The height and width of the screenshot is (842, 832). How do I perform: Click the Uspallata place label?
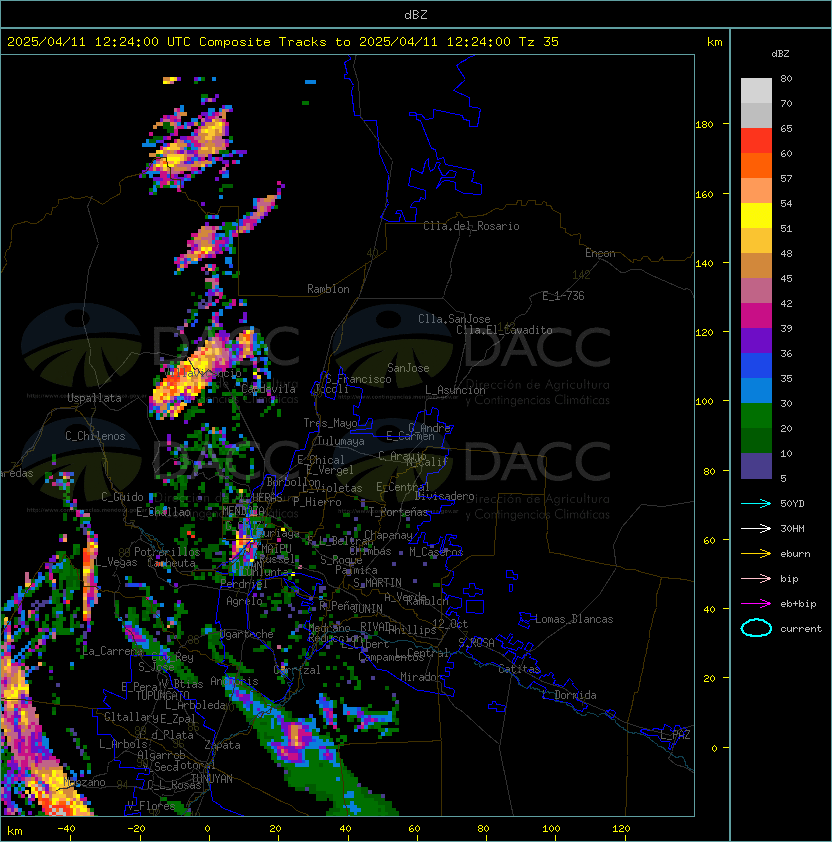pos(94,398)
